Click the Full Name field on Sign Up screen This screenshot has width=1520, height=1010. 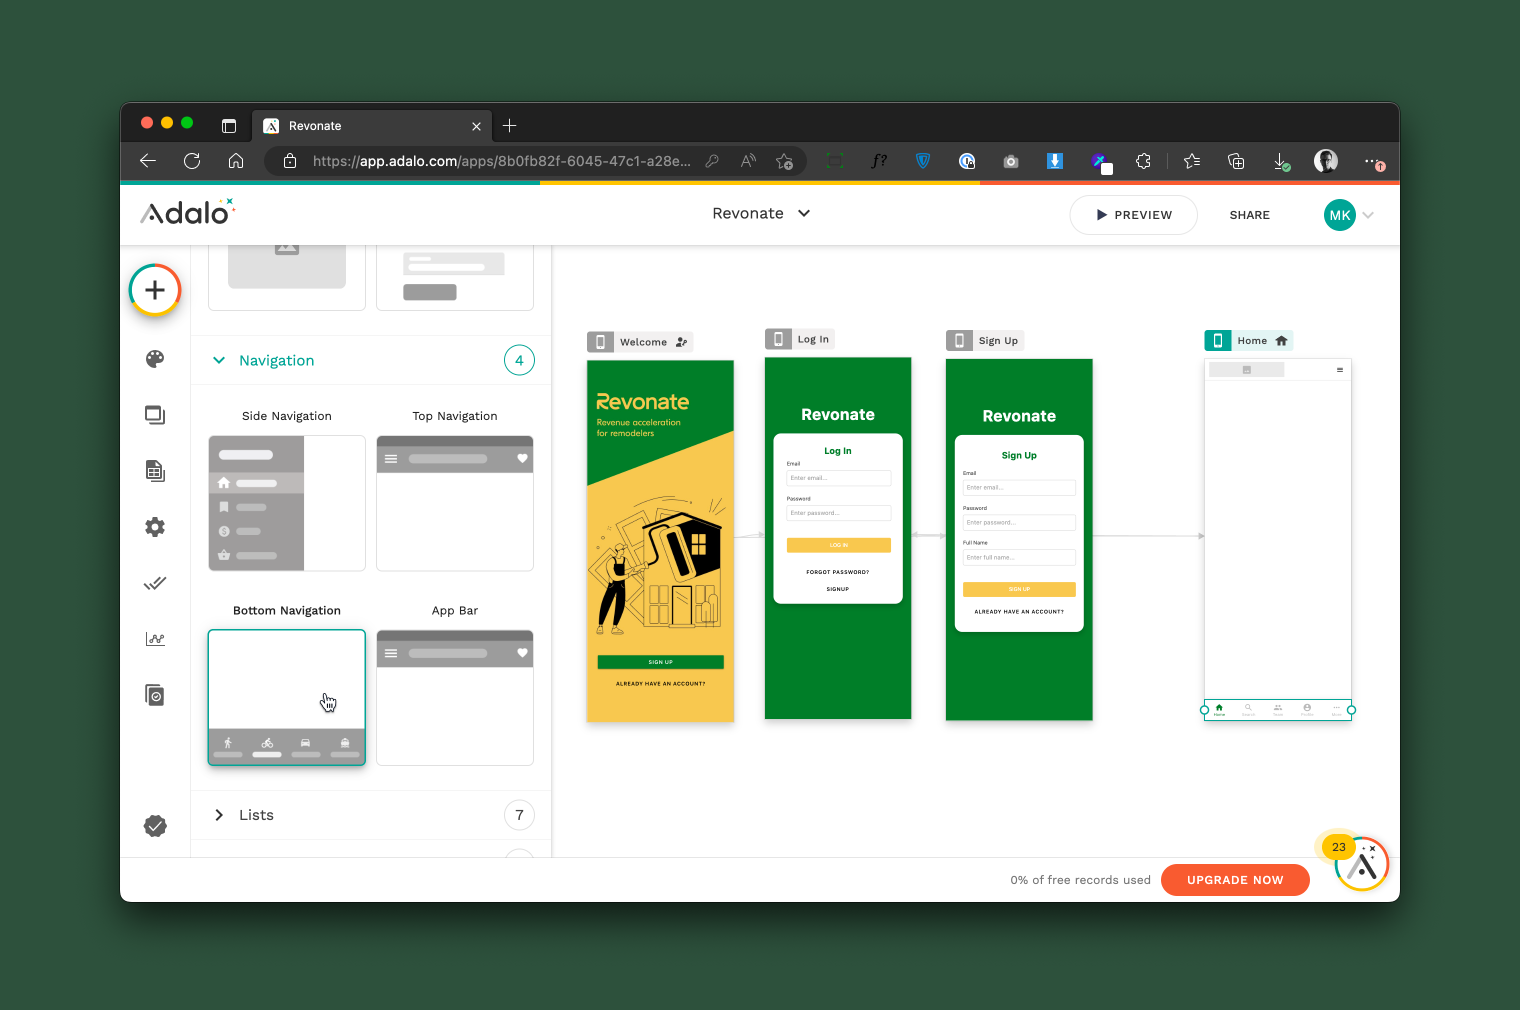[1019, 557]
